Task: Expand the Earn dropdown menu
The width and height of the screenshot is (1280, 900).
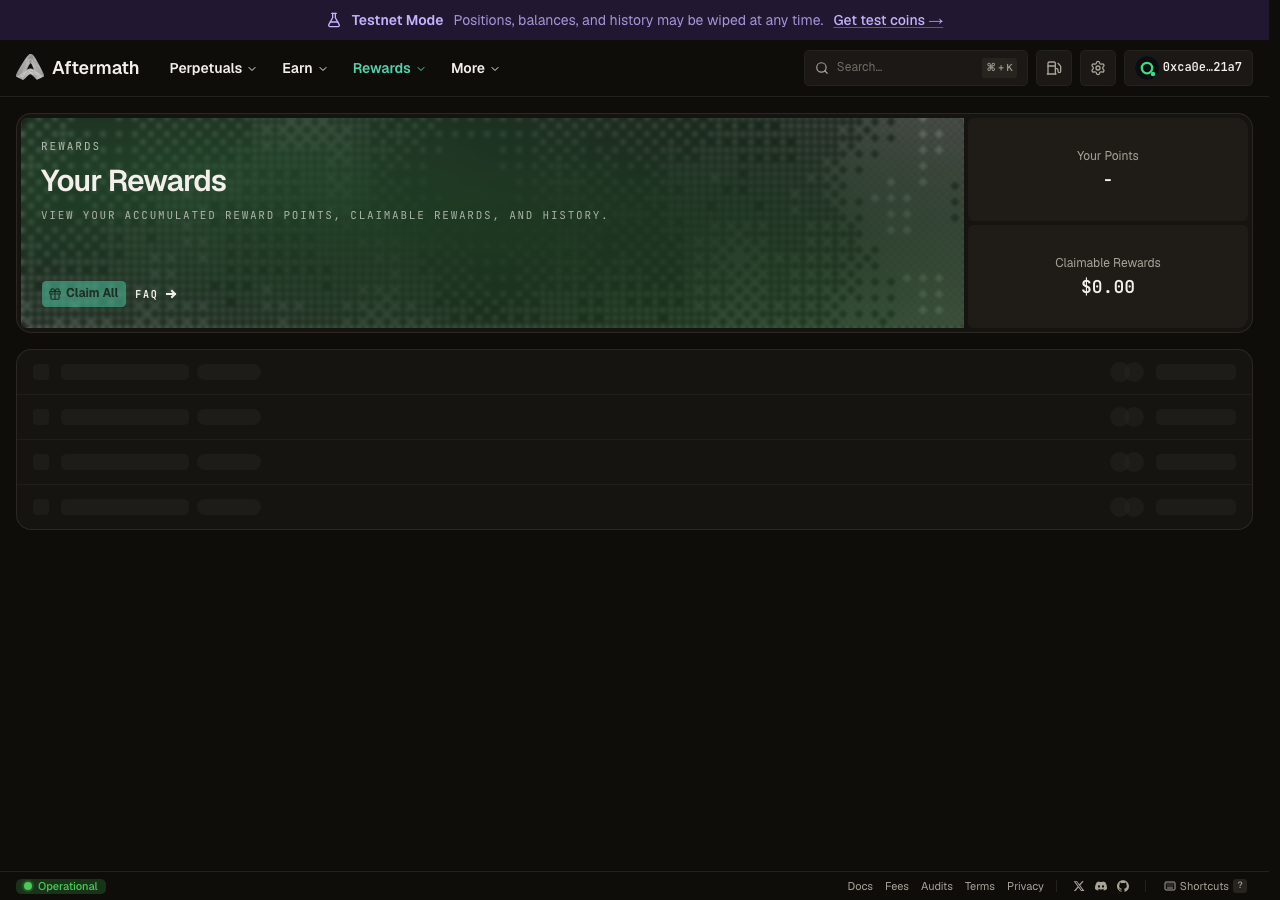Action: [304, 68]
